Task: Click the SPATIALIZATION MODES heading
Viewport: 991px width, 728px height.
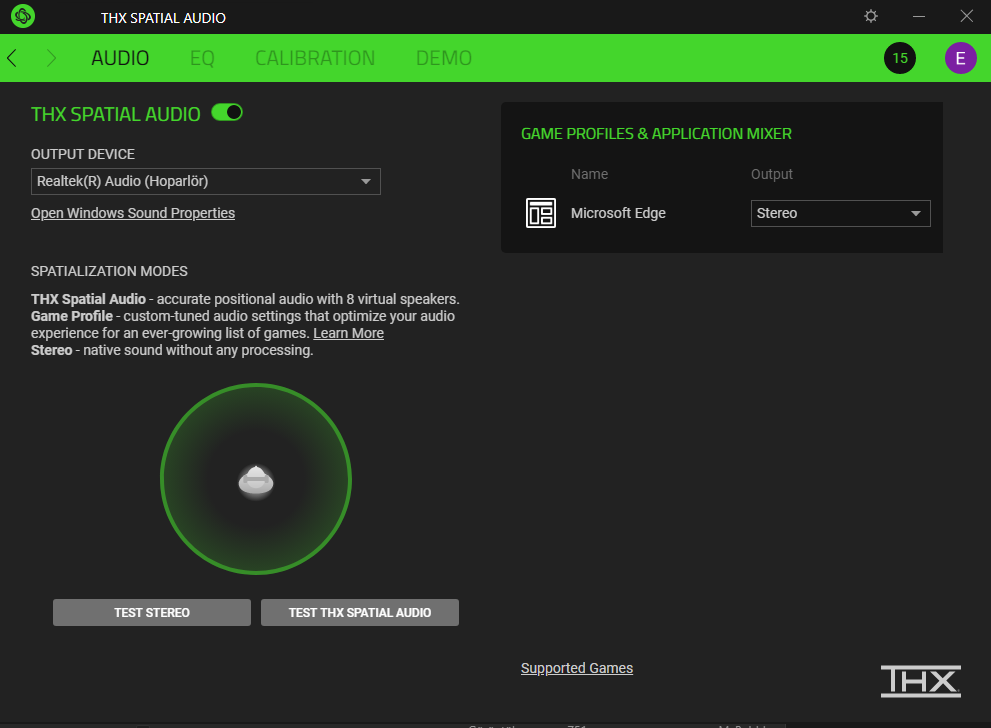Action: click(x=109, y=271)
